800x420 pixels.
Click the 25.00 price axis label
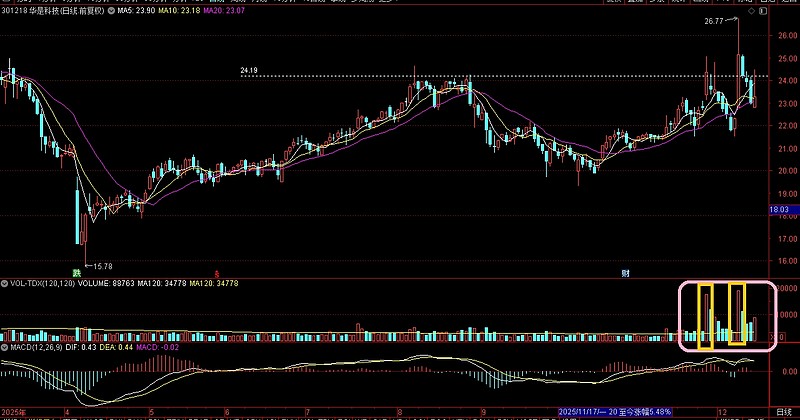coord(788,59)
